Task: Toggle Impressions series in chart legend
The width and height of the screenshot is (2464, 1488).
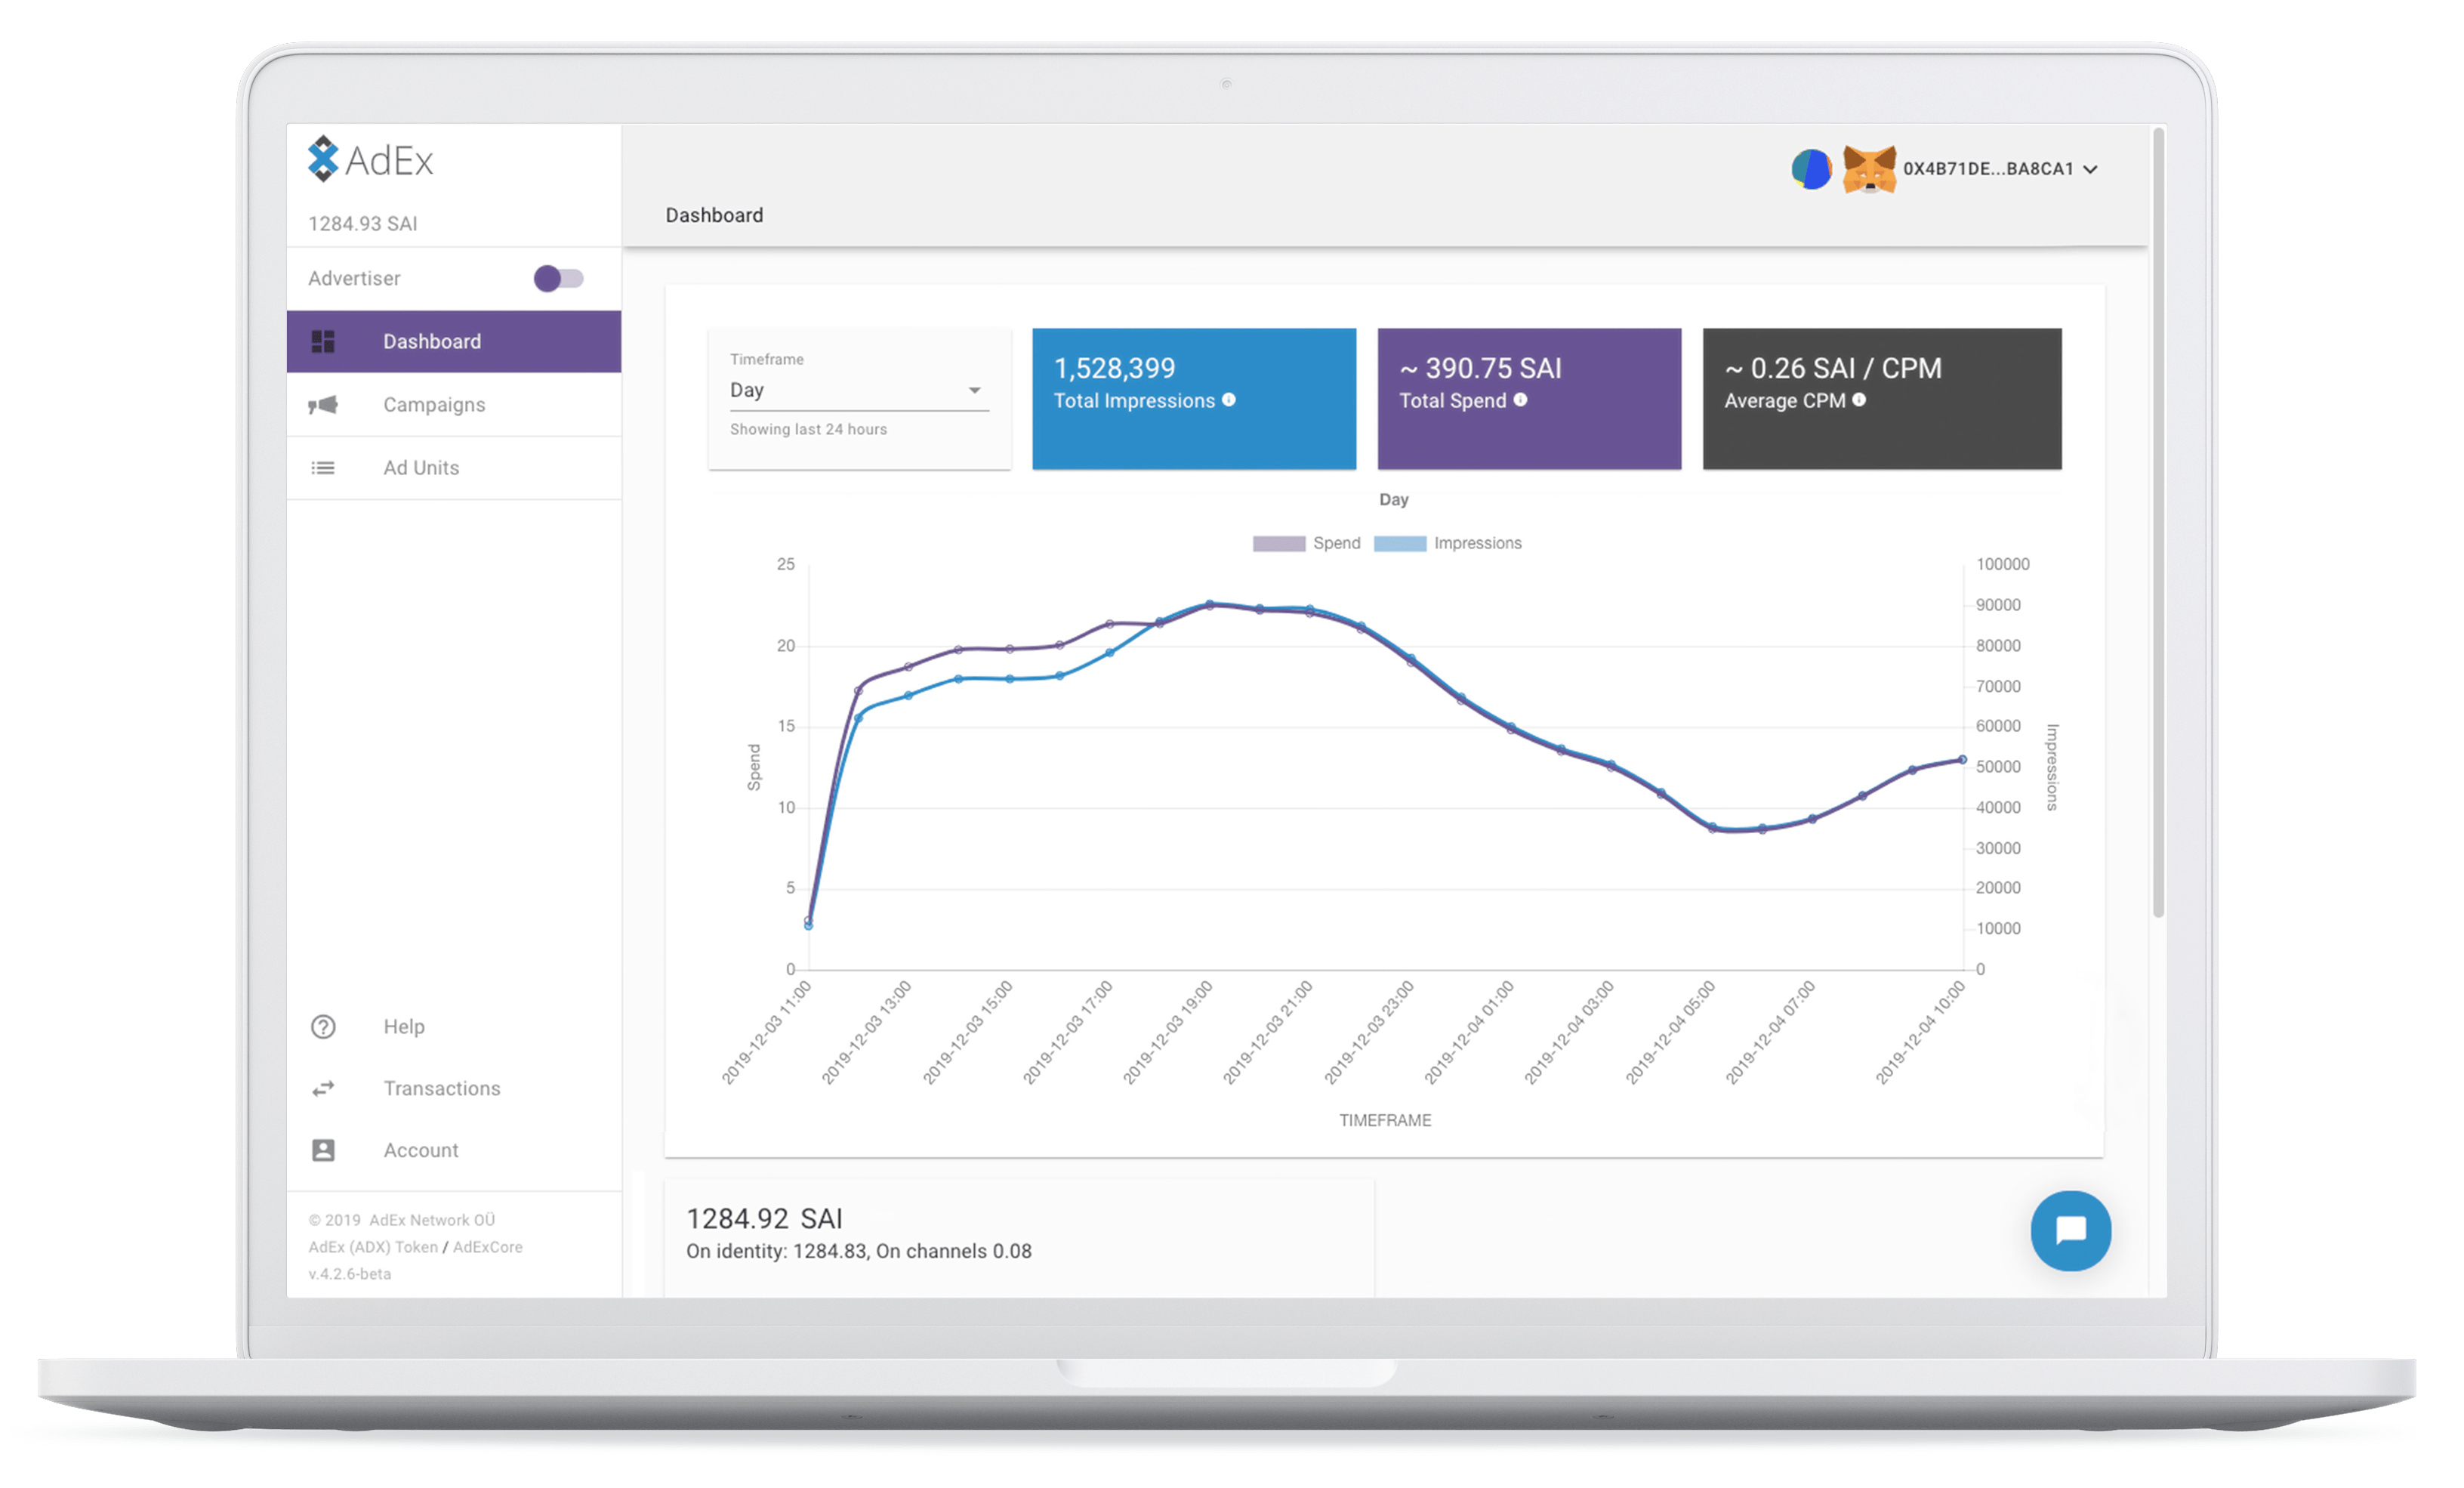Action: click(1448, 543)
